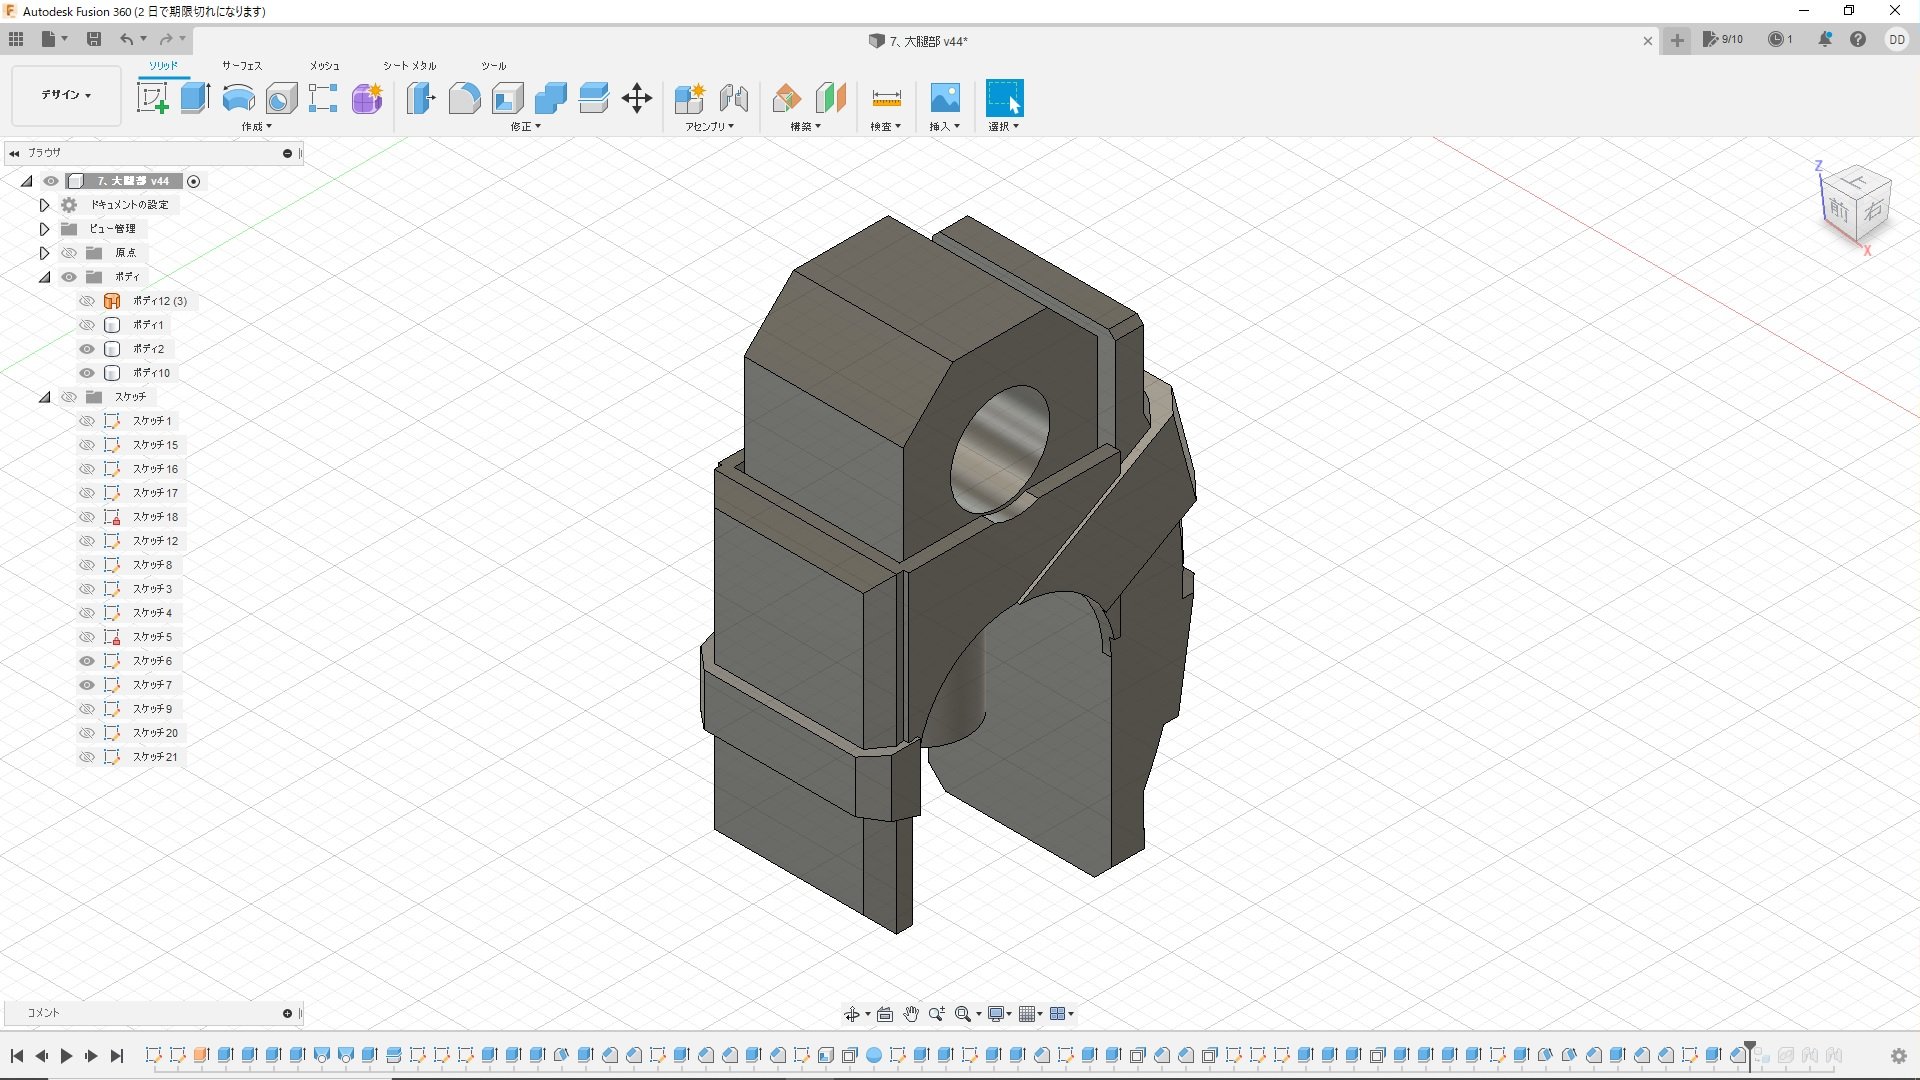Click the Insert image icon
The height and width of the screenshot is (1080, 1920).
tap(944, 98)
